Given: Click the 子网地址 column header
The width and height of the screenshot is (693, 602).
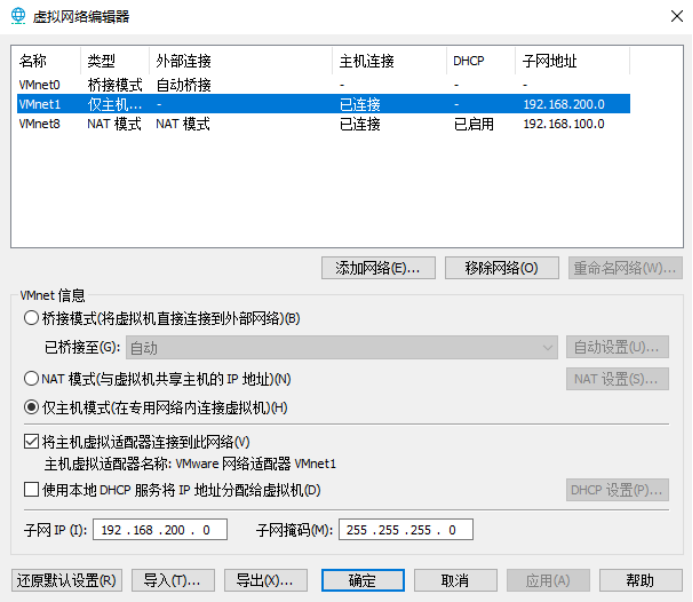Looking at the screenshot, I should [x=572, y=61].
